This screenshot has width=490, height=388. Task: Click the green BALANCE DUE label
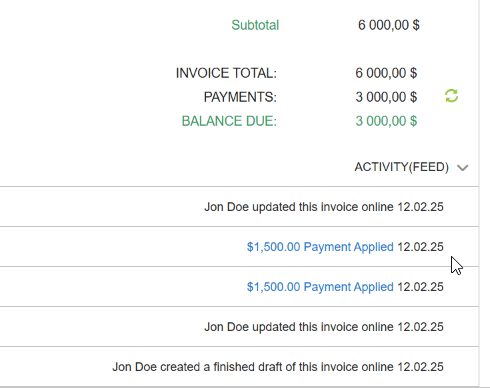point(229,121)
